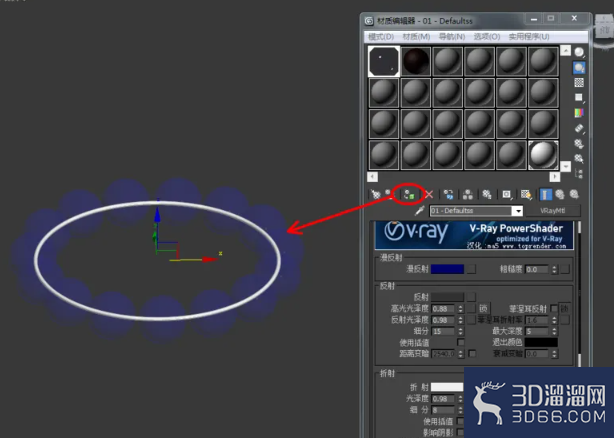This screenshot has width=614, height=438.
Task: Select the white glossy sphere sample slot
Action: point(543,155)
